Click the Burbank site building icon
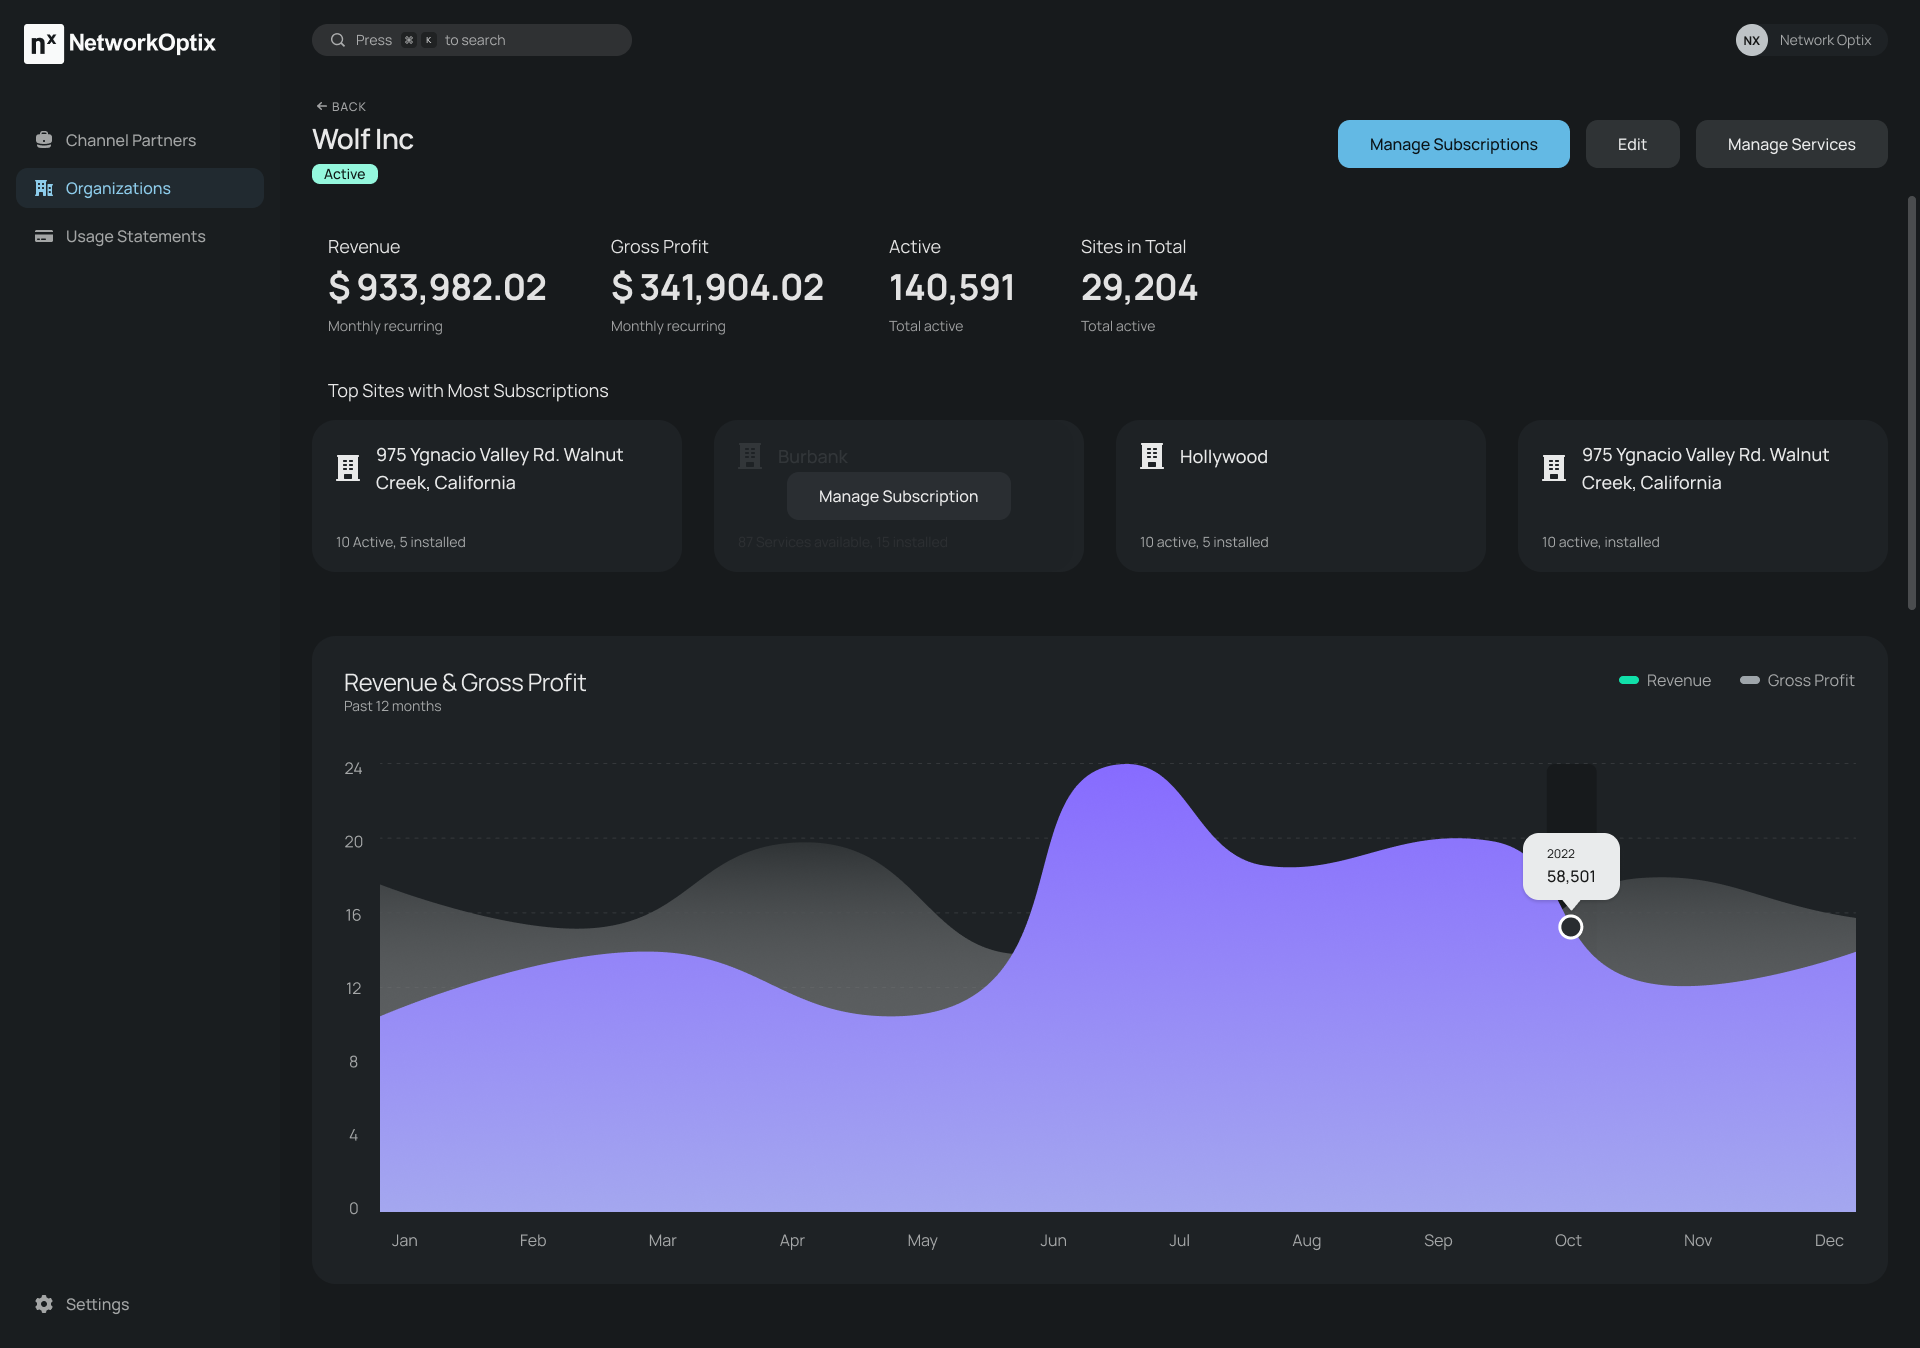This screenshot has height=1348, width=1920. coord(750,456)
